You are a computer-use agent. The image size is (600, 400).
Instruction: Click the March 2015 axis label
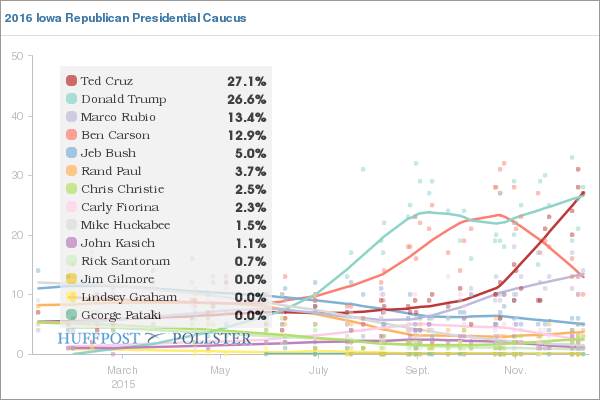point(122,377)
